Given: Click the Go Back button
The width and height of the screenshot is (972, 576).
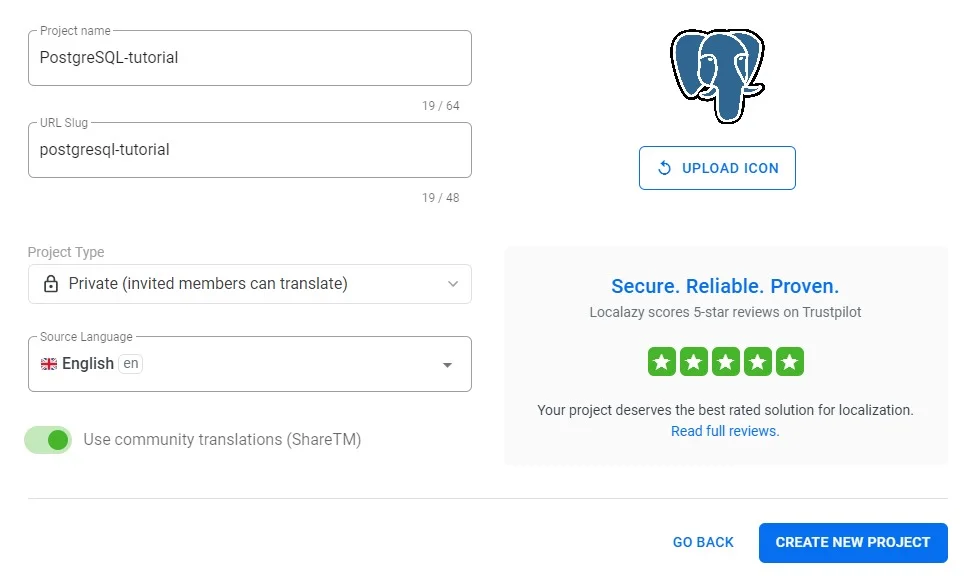Looking at the screenshot, I should pos(703,542).
